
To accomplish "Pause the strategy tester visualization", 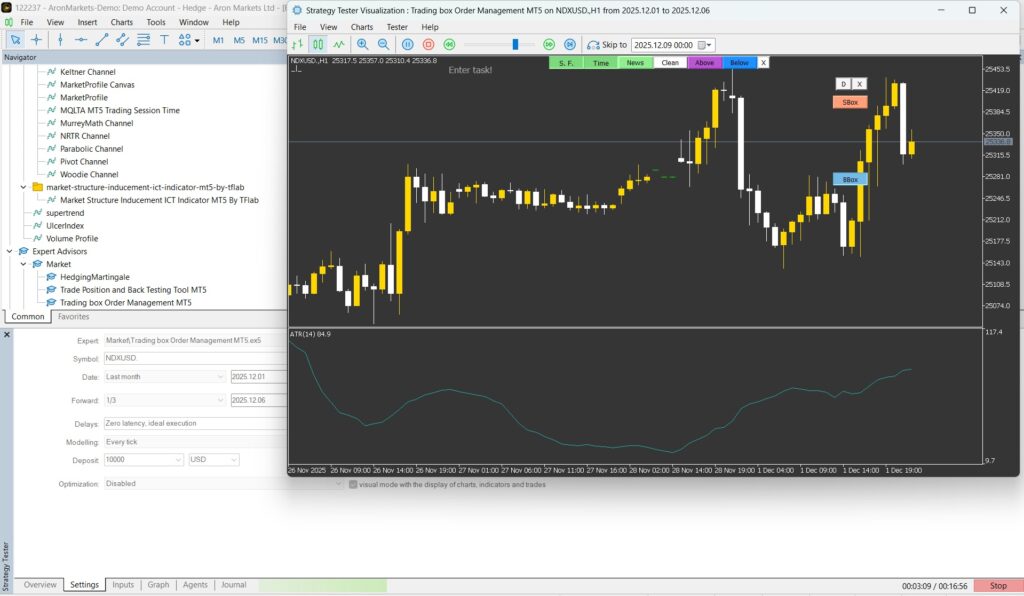I will 408,44.
